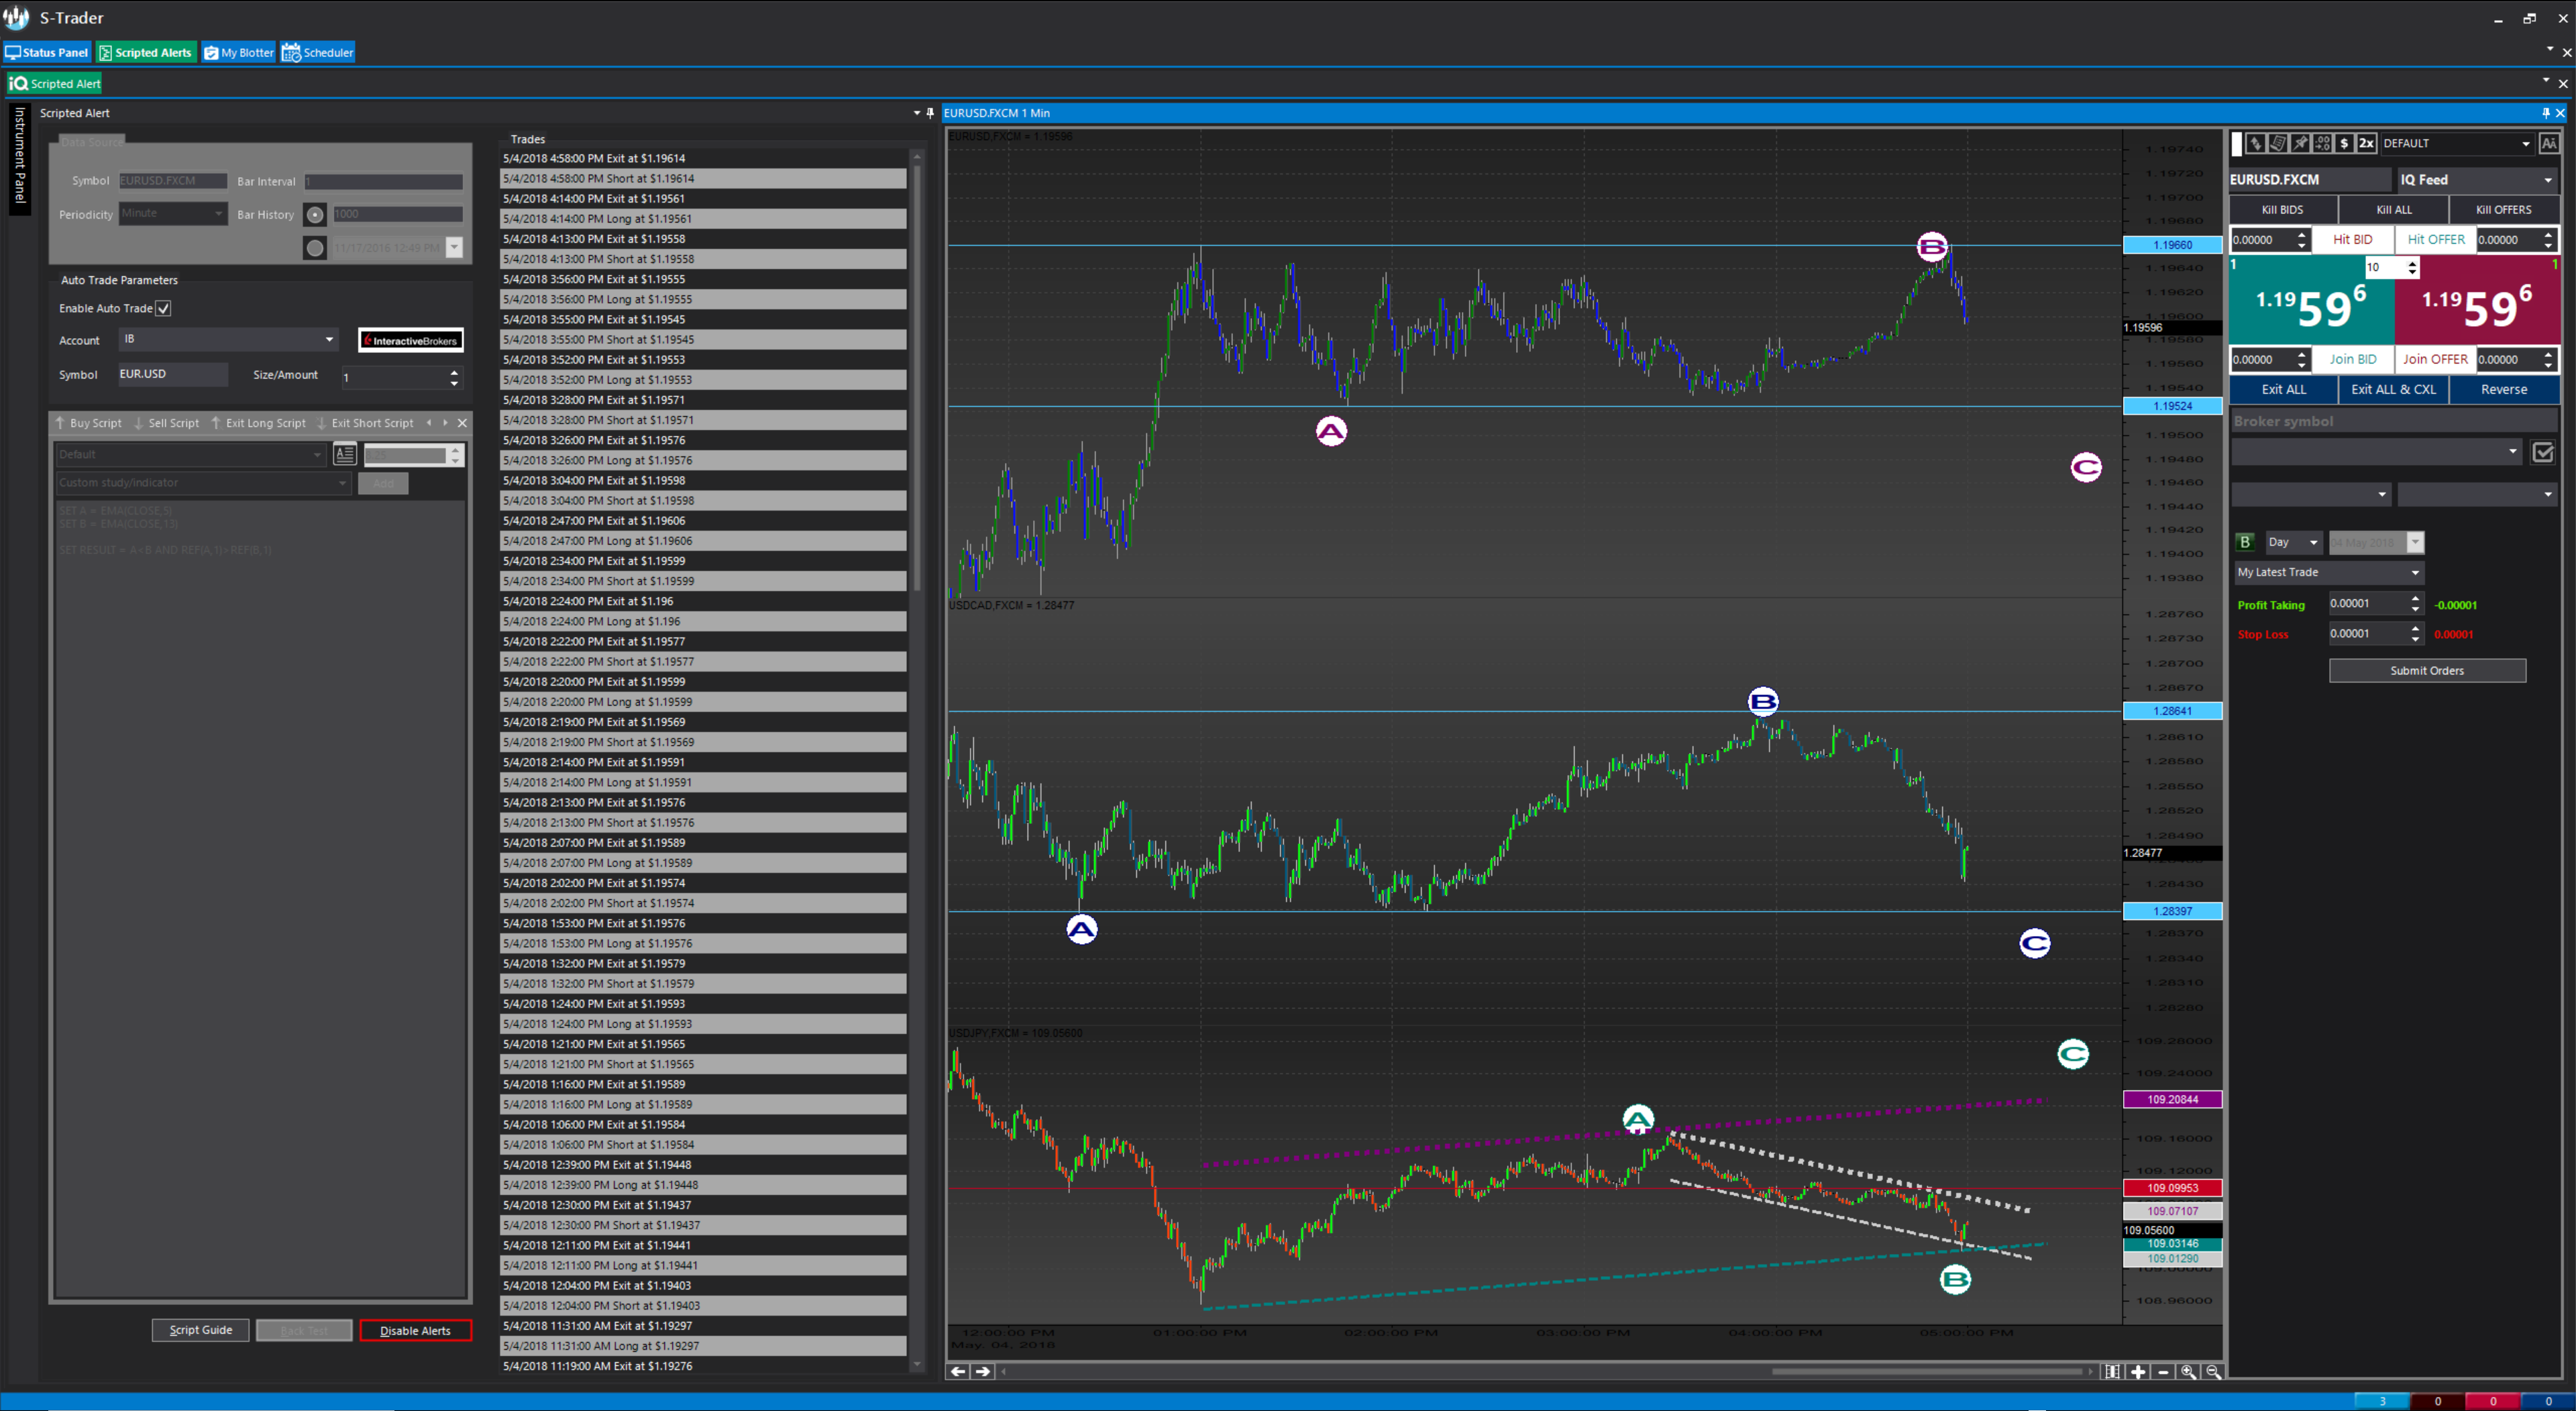Click chart scroll forward arrow button
This screenshot has width=2576, height=1411.
(983, 1371)
